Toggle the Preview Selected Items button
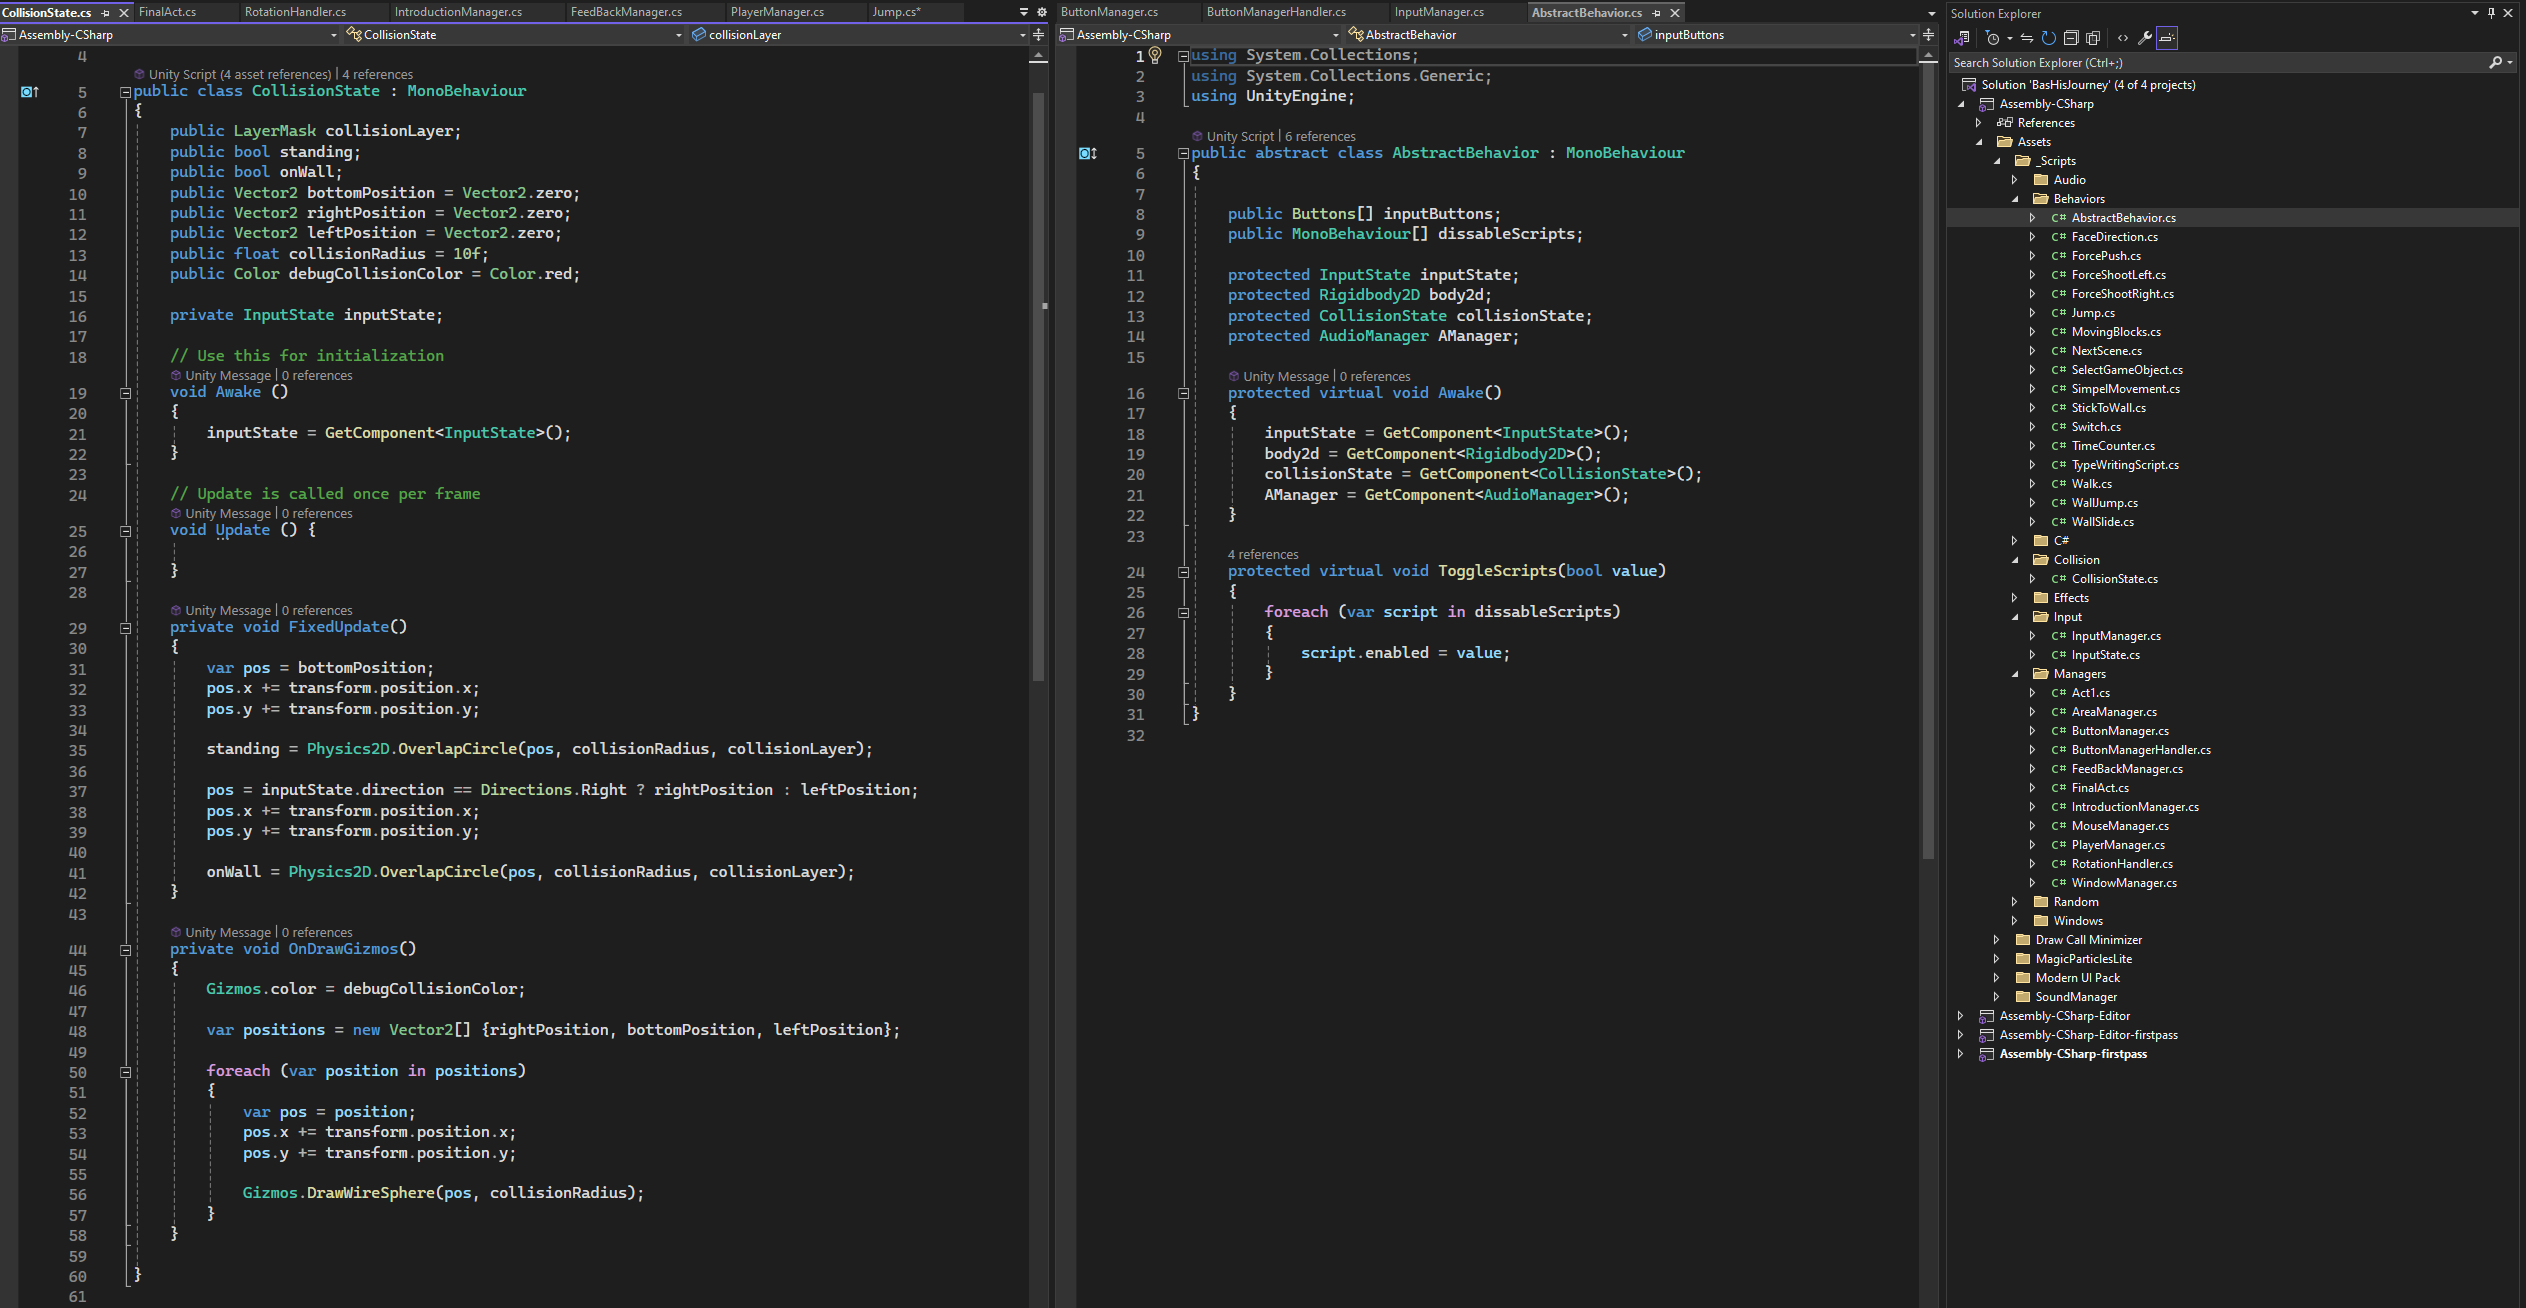This screenshot has width=2526, height=1308. (x=2166, y=38)
